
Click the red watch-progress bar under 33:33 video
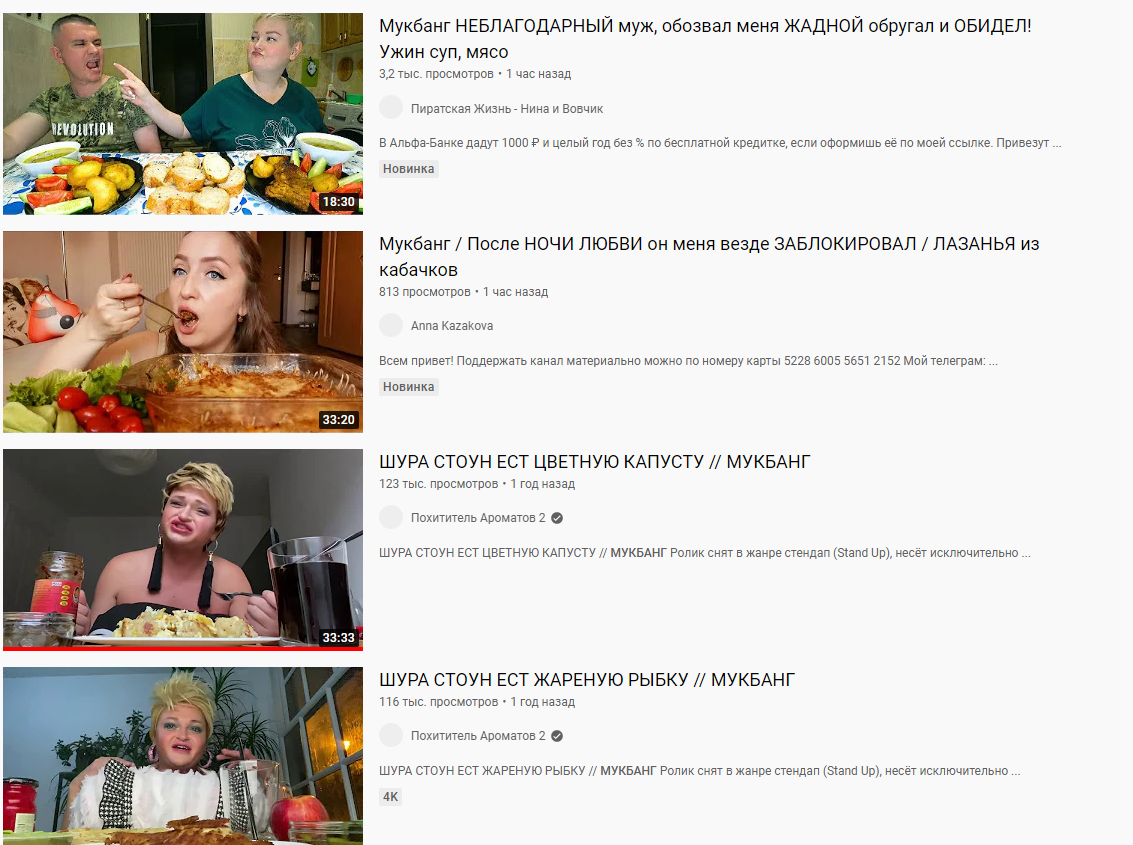tap(183, 648)
